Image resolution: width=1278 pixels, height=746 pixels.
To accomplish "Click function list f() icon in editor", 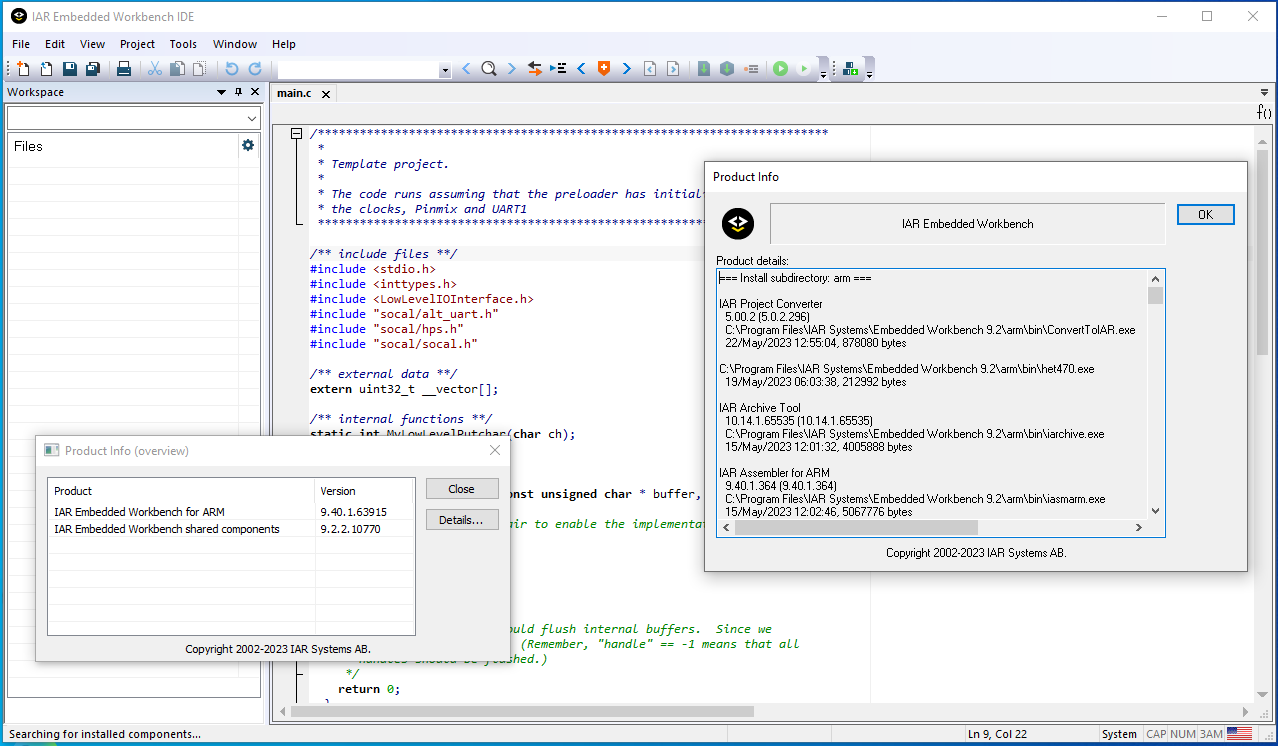I will tap(1264, 112).
